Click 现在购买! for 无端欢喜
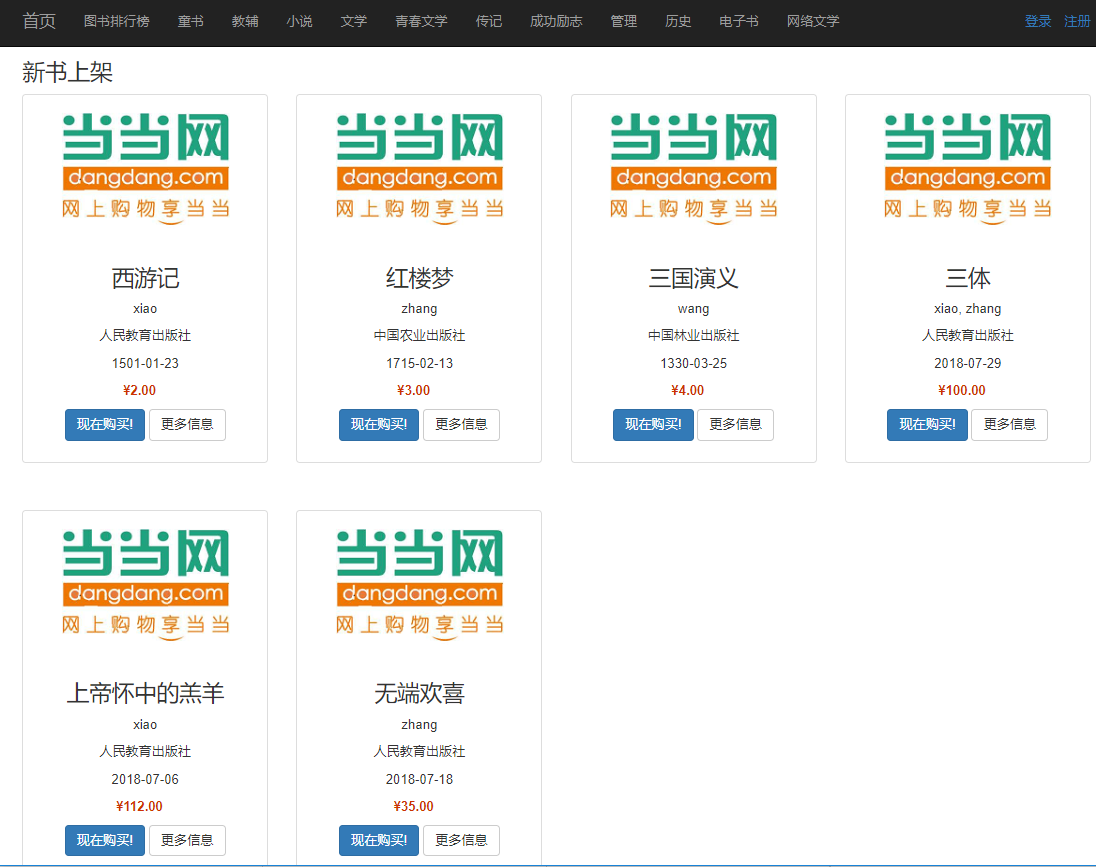 (x=379, y=840)
